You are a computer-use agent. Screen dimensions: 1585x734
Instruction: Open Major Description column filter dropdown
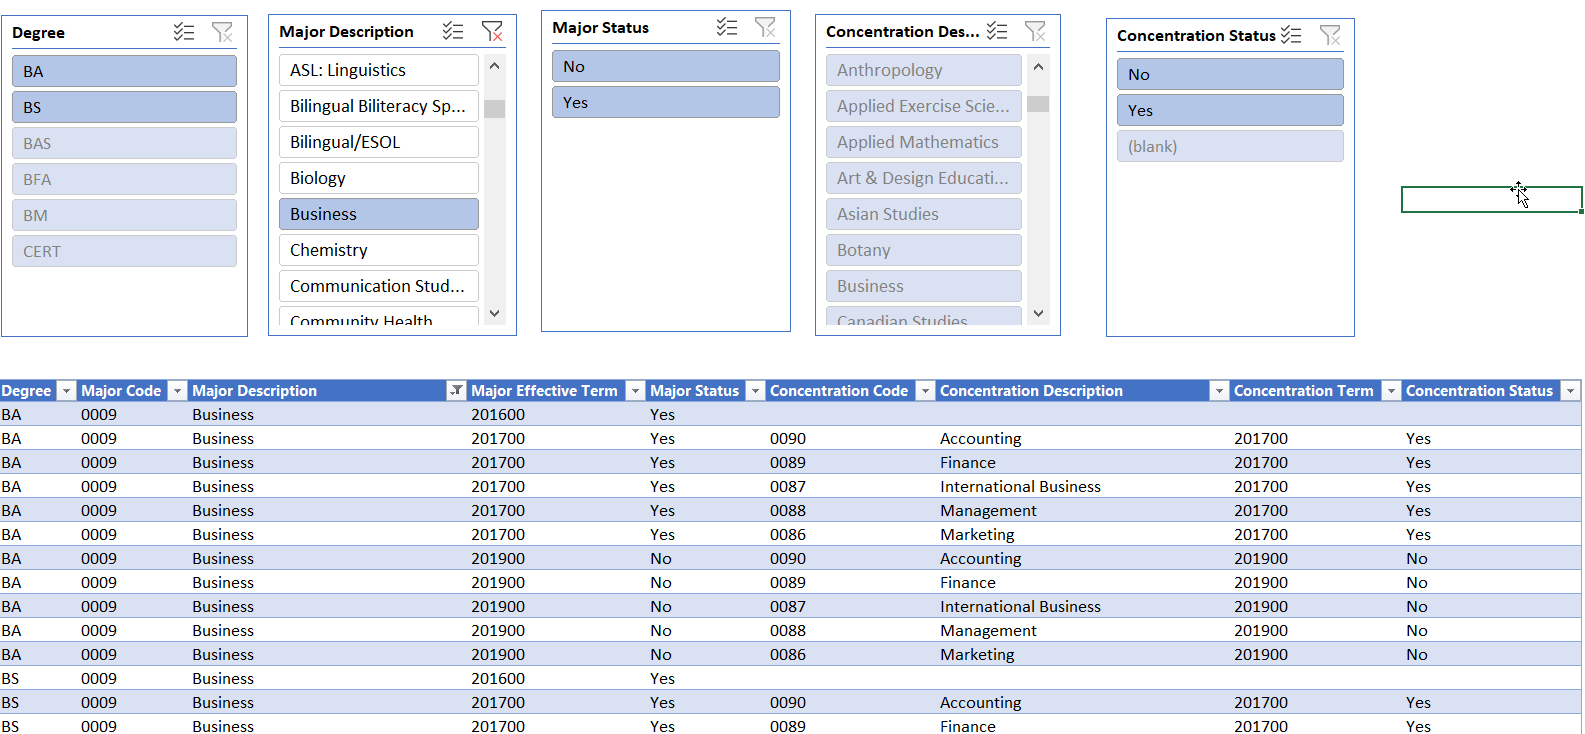pos(456,391)
